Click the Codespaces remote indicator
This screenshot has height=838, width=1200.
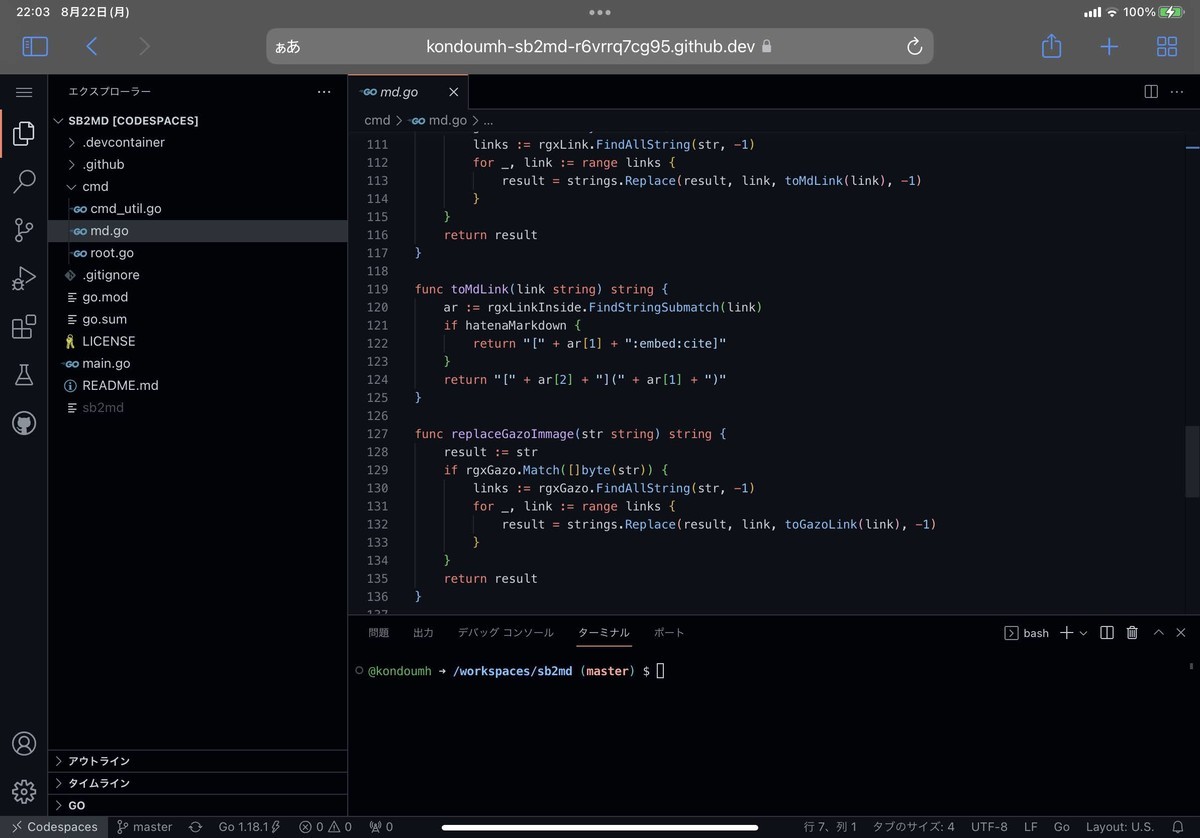[54, 827]
